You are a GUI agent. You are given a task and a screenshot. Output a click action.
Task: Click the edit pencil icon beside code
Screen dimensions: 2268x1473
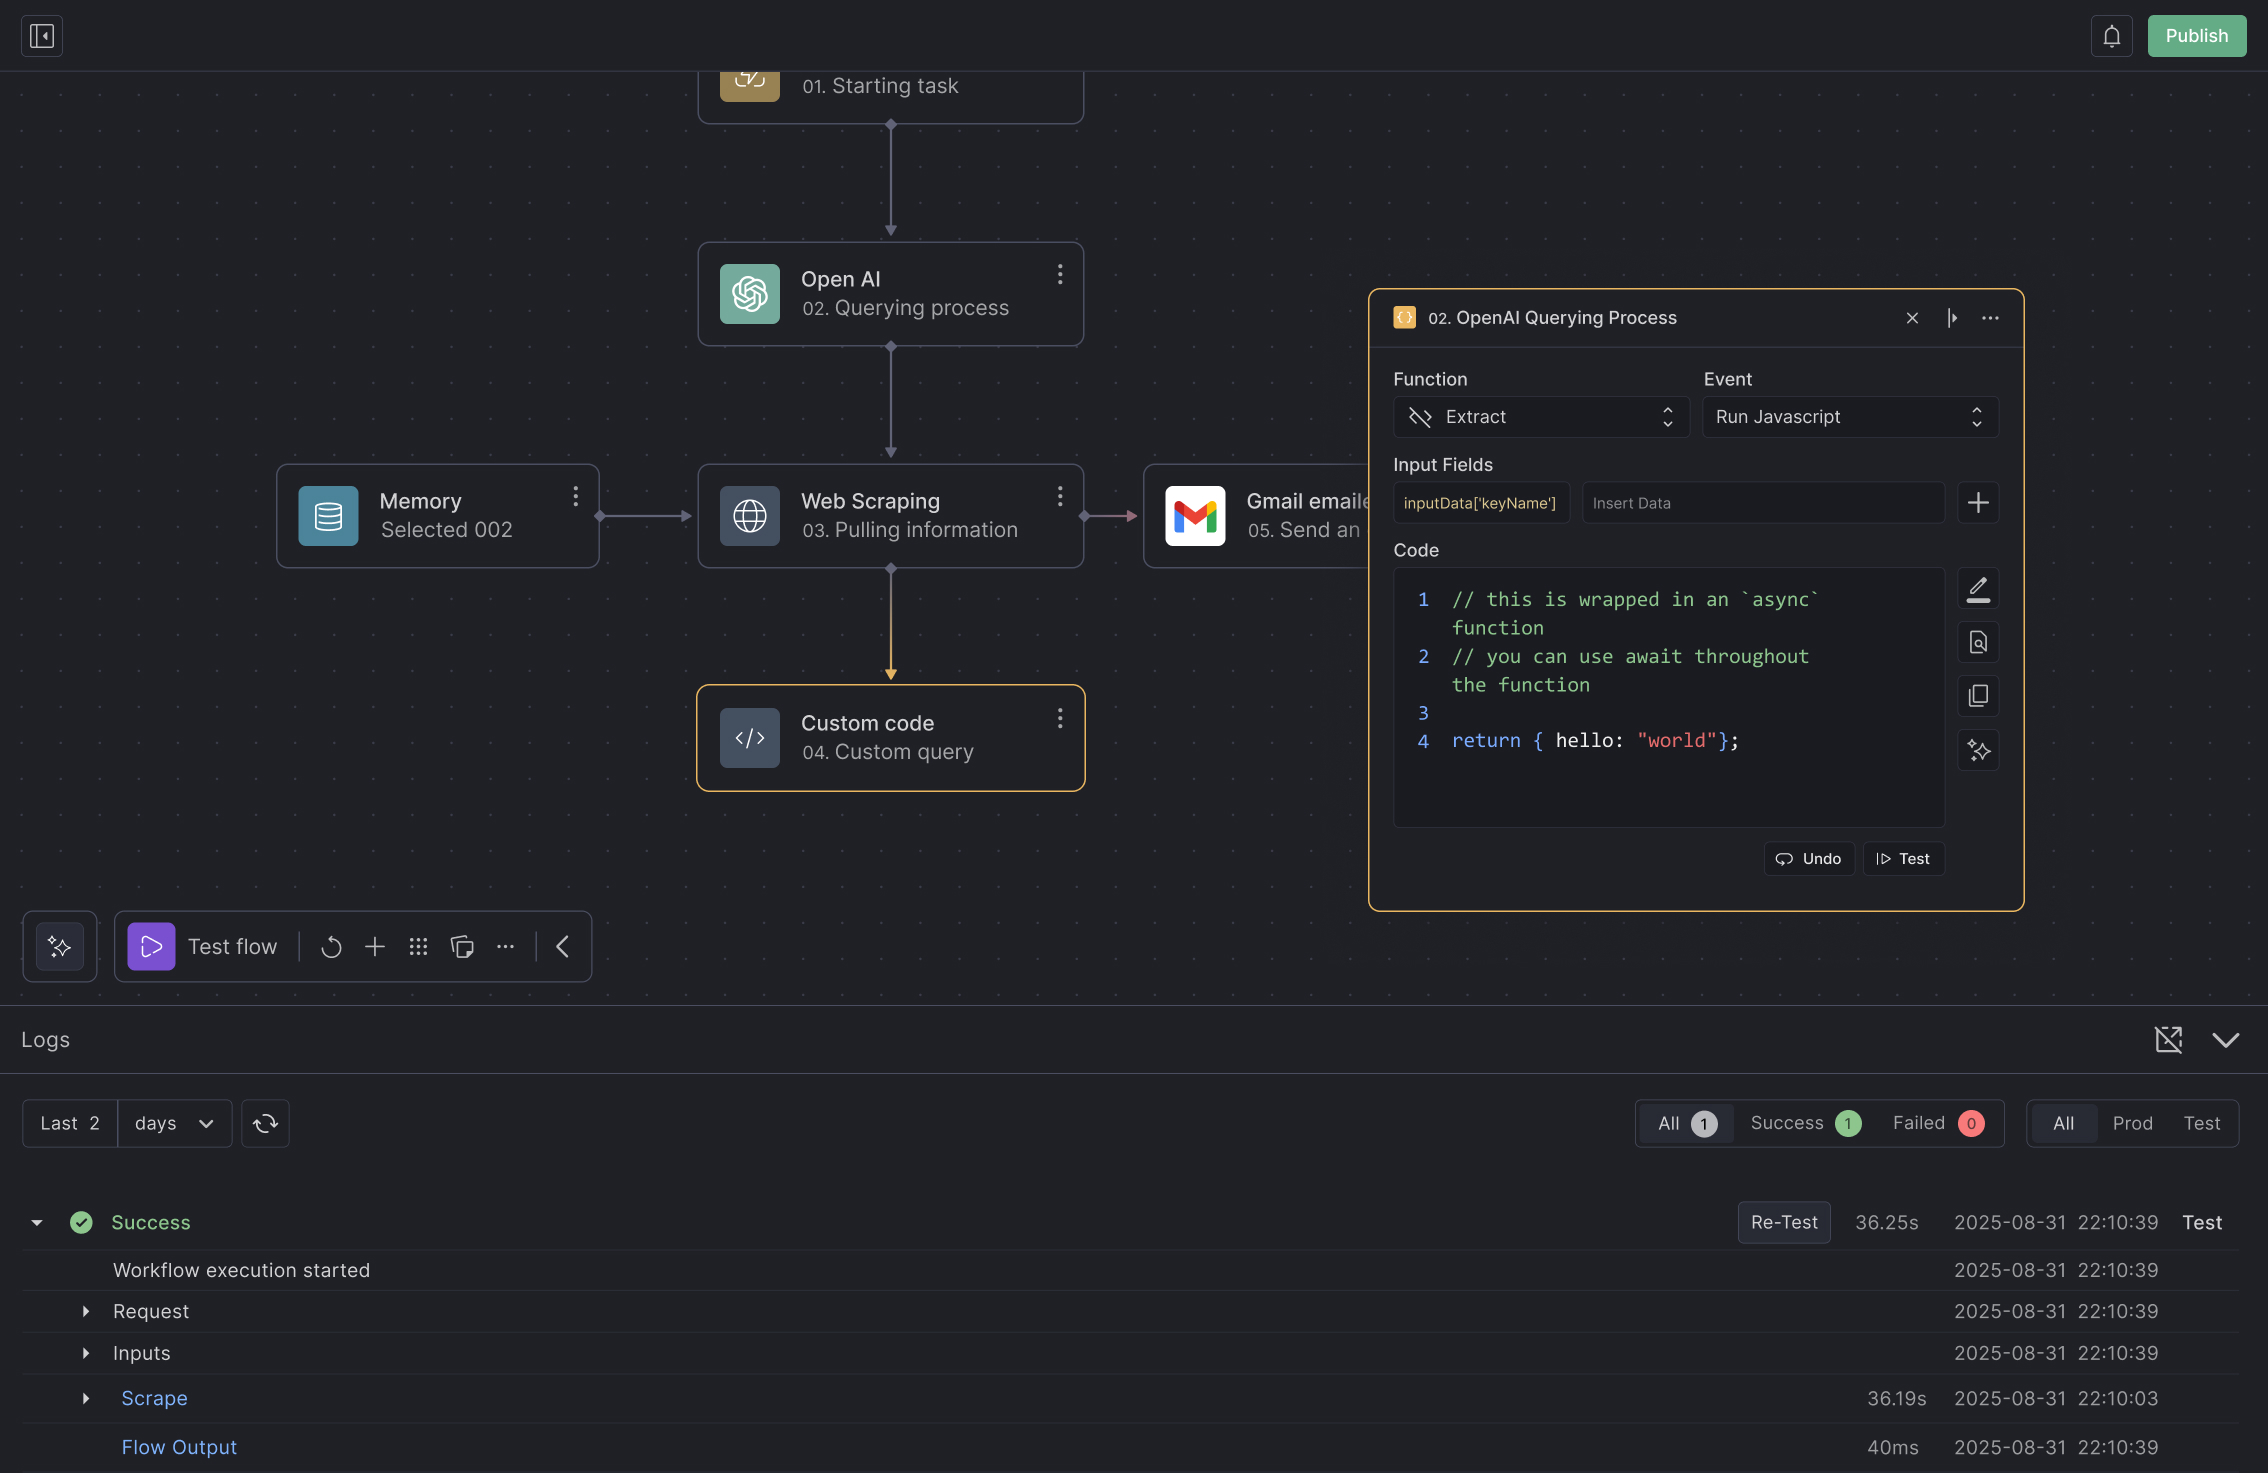tap(1978, 588)
